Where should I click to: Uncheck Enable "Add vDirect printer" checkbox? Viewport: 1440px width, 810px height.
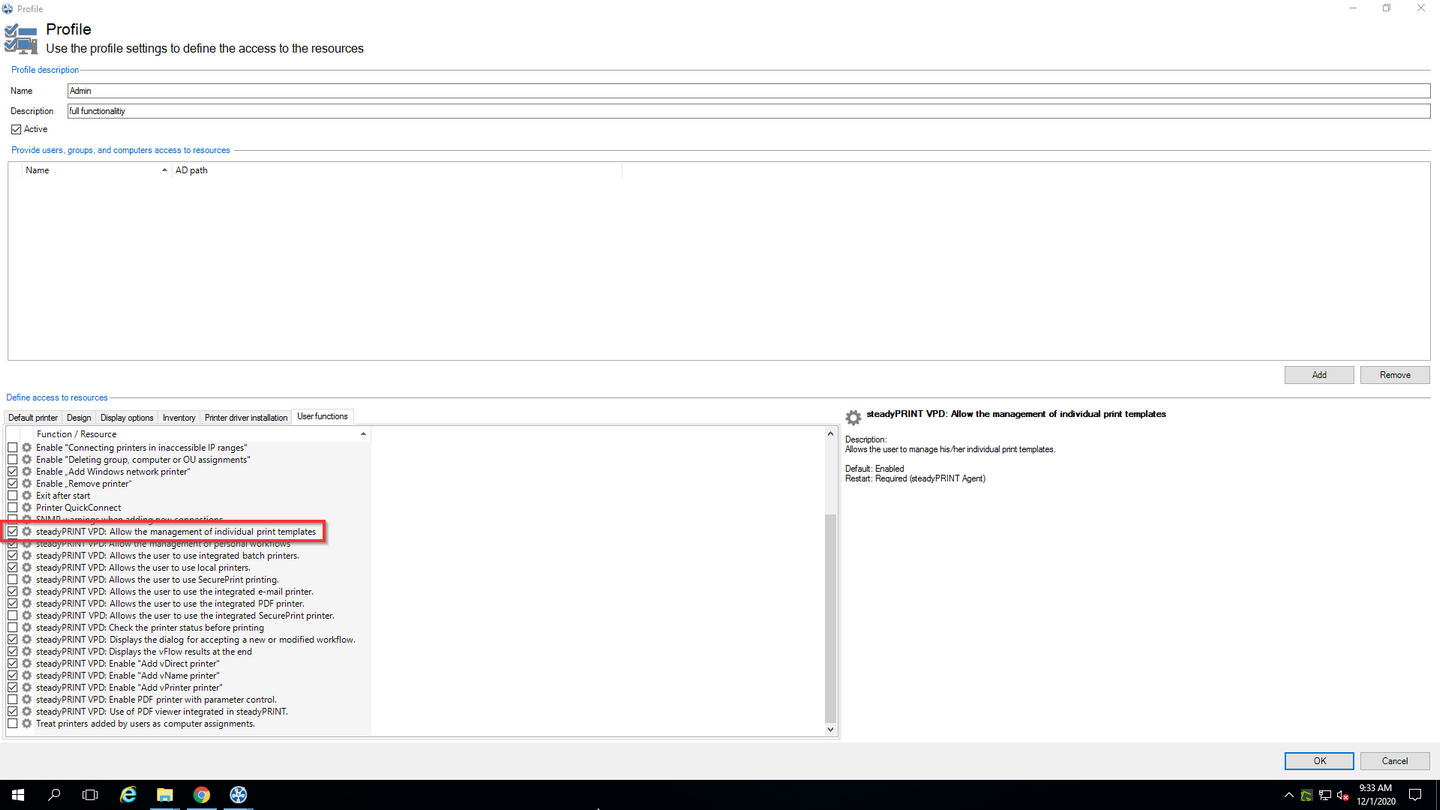click(13, 664)
